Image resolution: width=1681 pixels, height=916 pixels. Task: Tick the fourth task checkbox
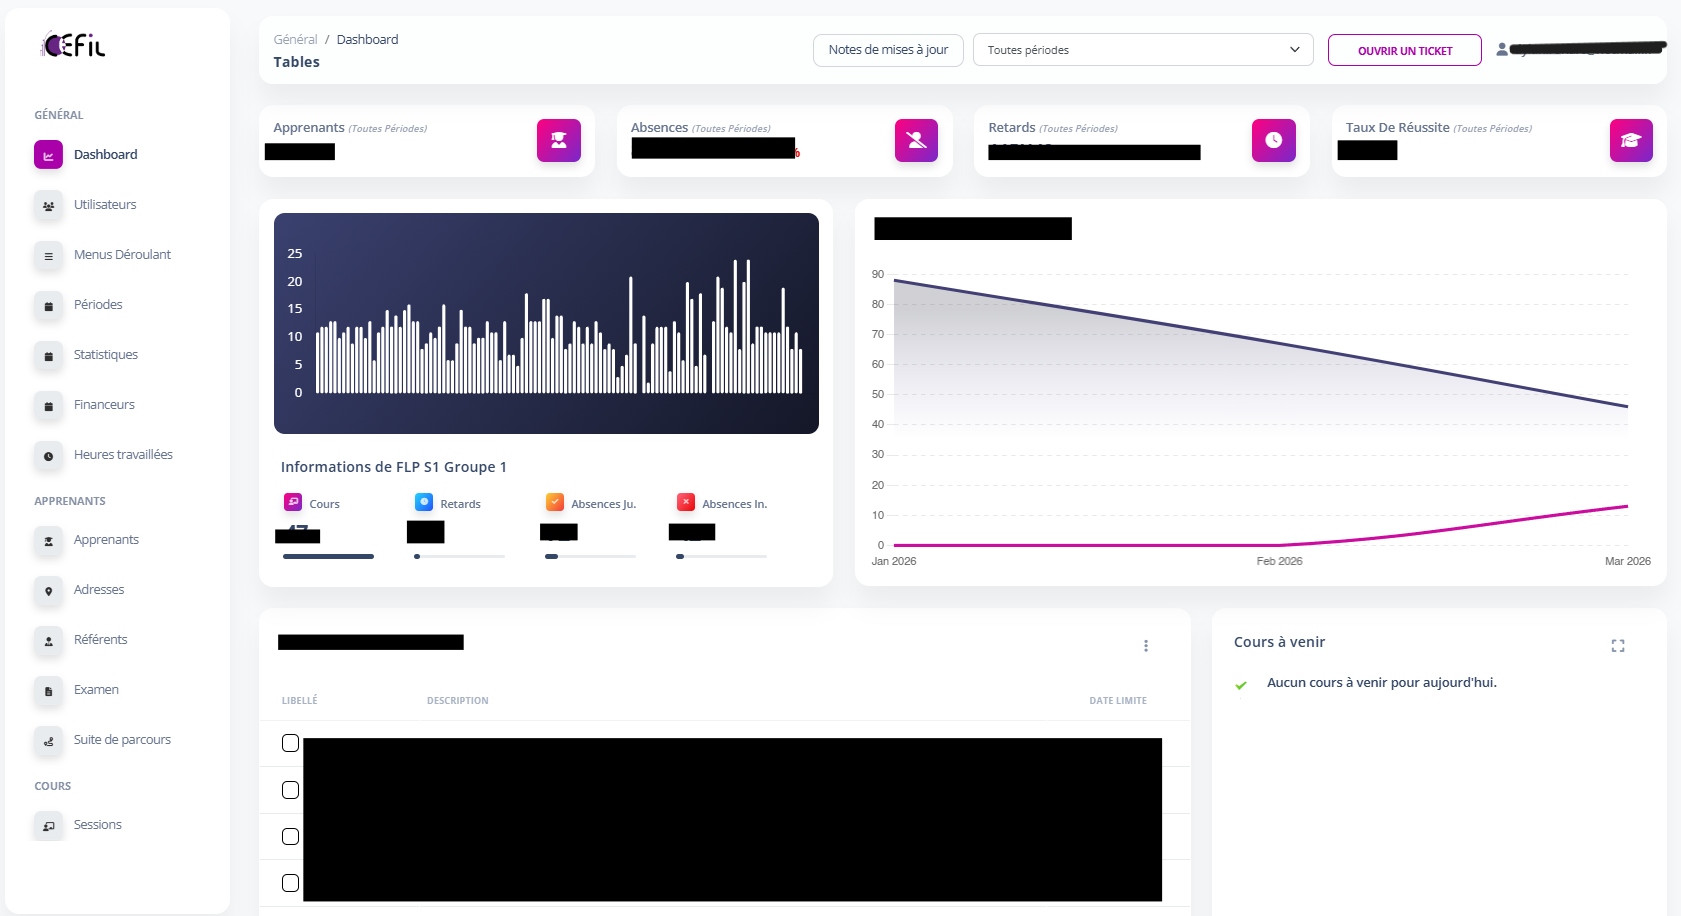(x=290, y=883)
